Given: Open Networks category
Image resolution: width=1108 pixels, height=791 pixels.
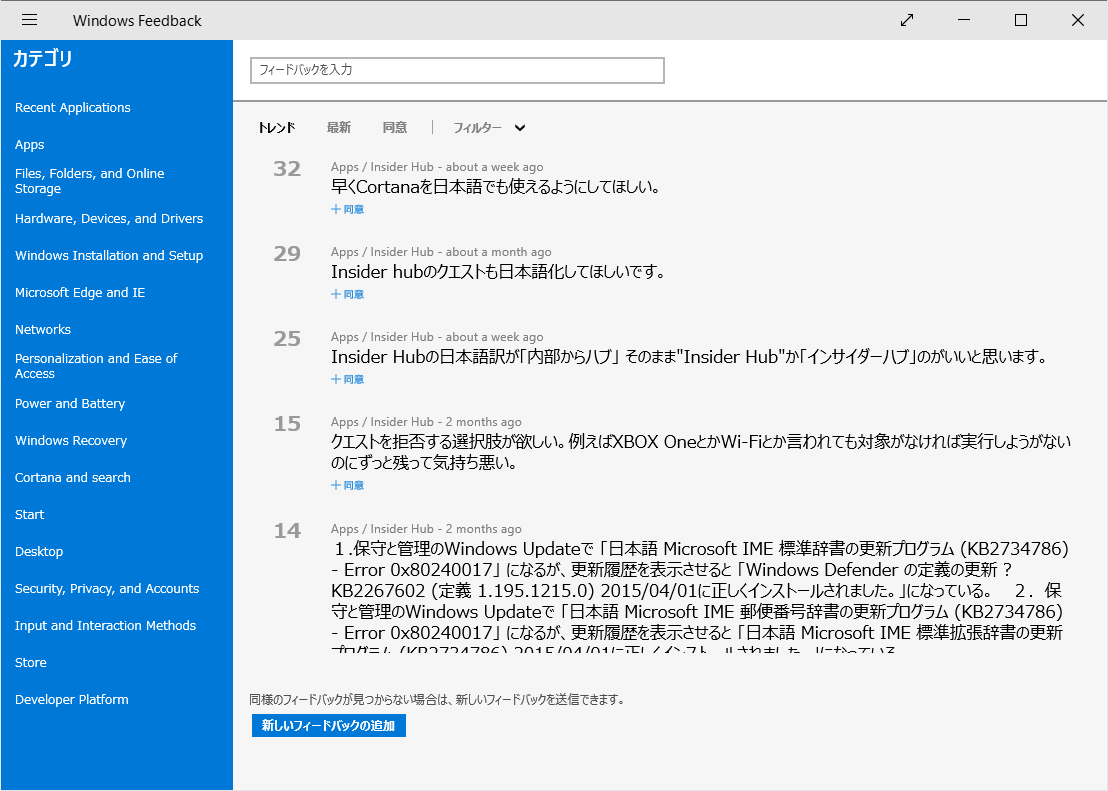Looking at the screenshot, I should click(x=43, y=329).
